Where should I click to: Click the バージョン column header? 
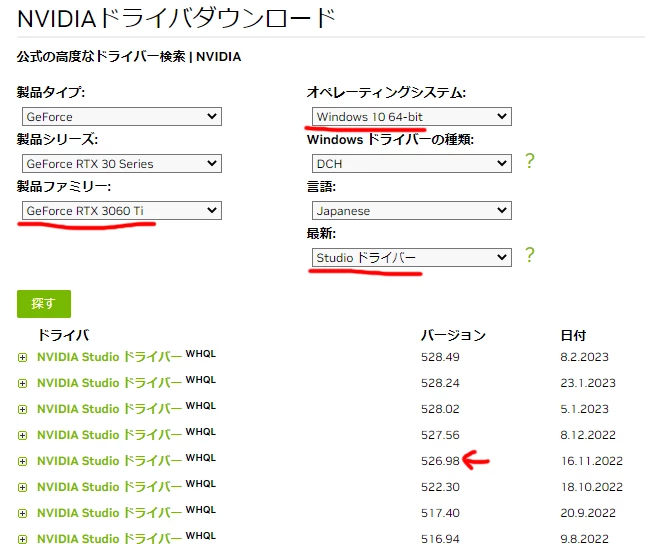pyautogui.click(x=453, y=335)
